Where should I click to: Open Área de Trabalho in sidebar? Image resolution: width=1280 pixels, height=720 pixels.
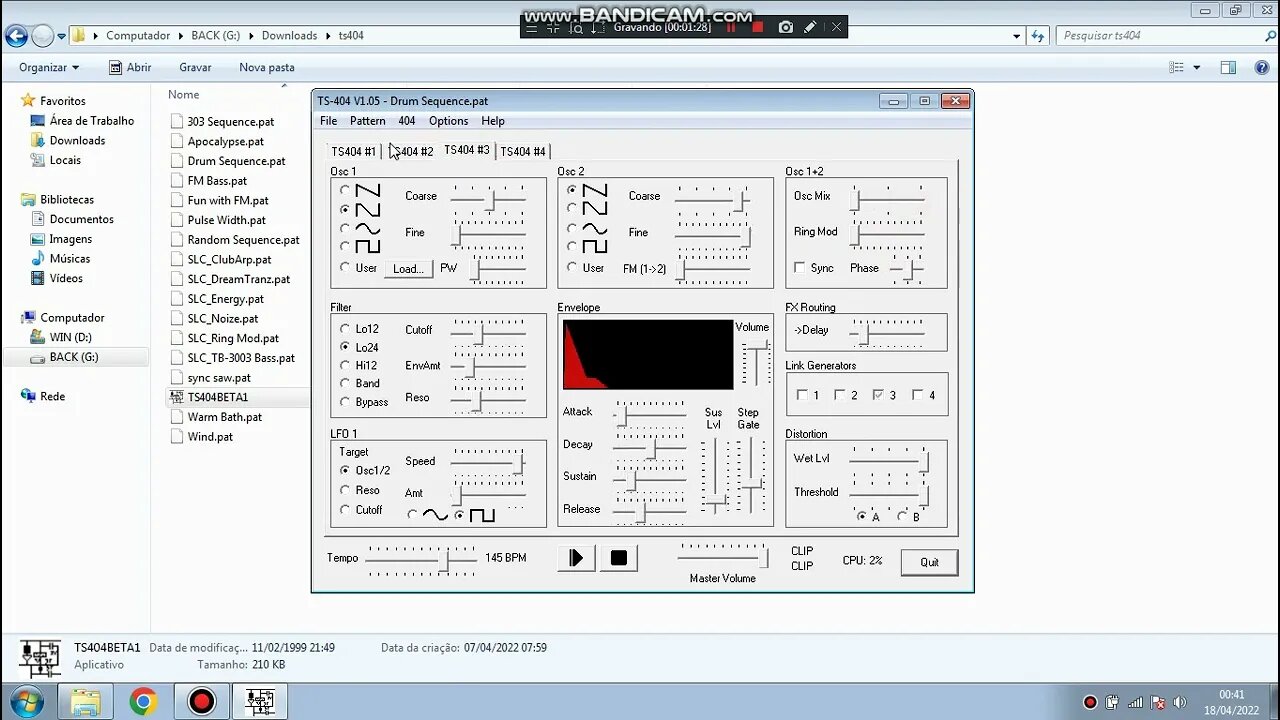[x=91, y=121]
